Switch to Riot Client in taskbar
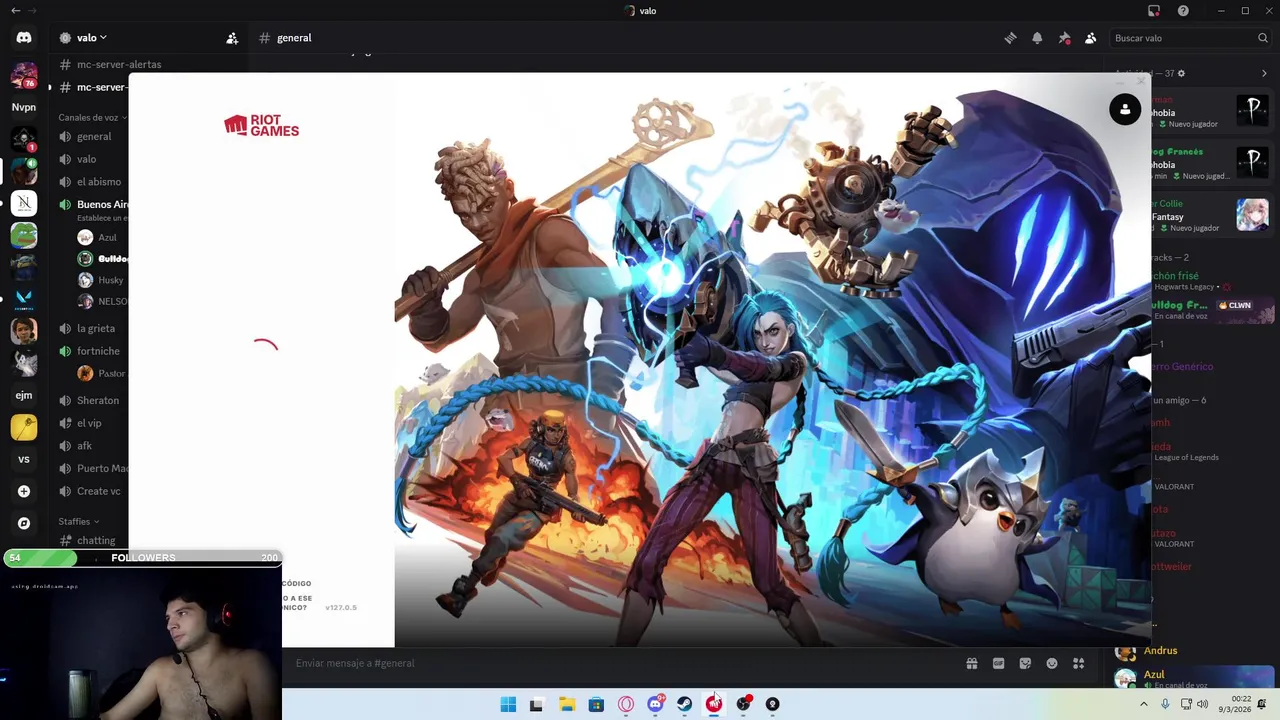Image resolution: width=1280 pixels, height=720 pixels. (714, 704)
